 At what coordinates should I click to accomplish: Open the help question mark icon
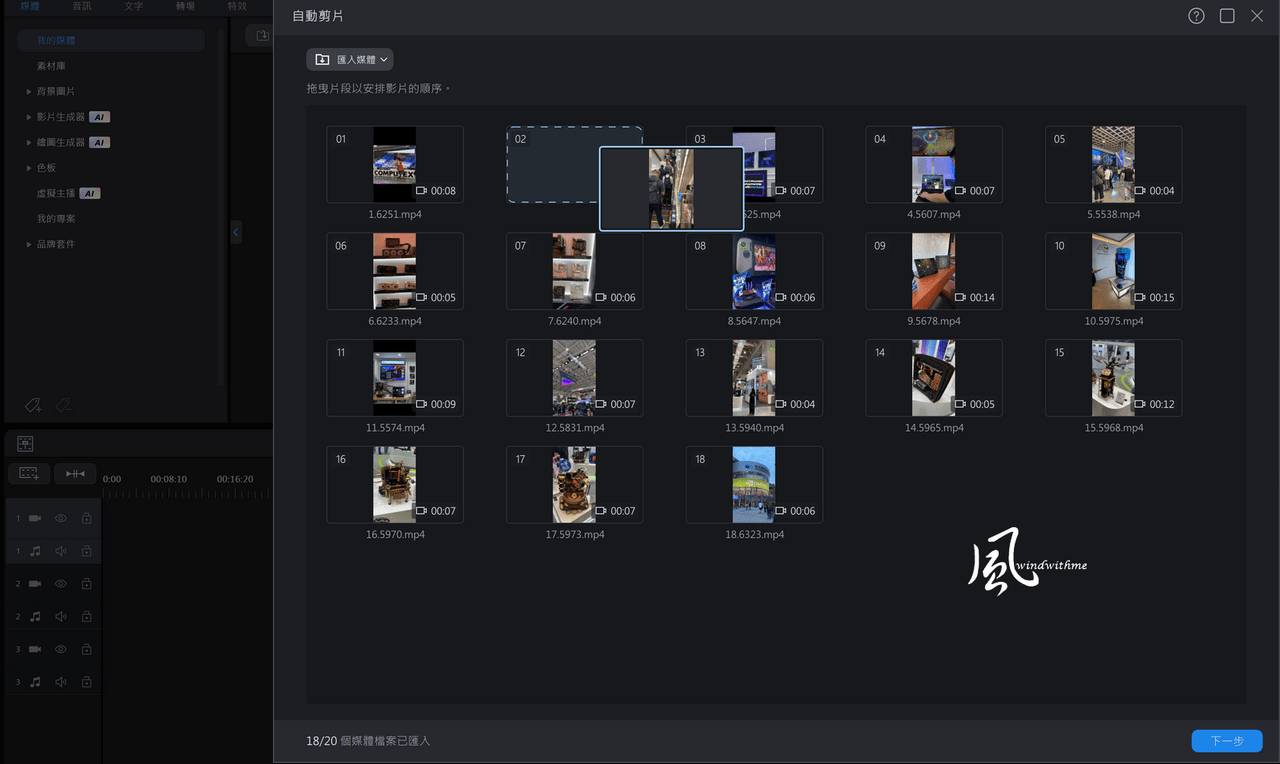coord(1196,16)
